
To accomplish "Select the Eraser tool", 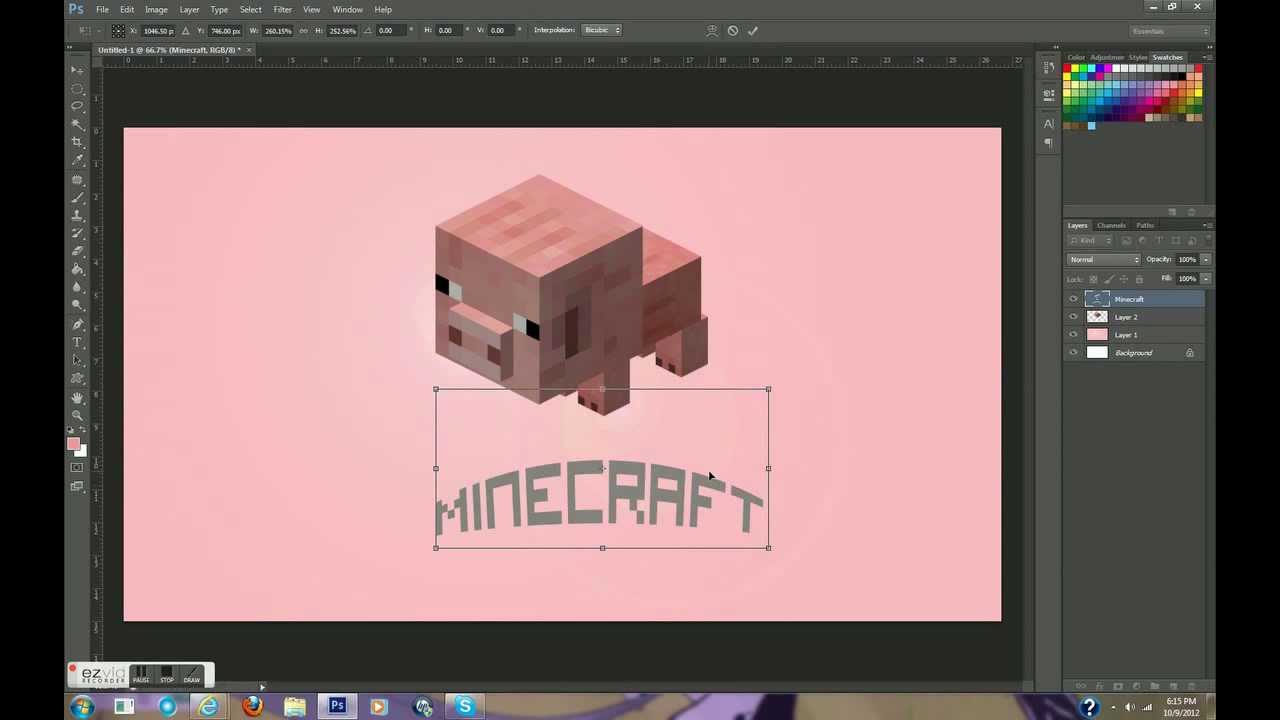I will pos(77,251).
